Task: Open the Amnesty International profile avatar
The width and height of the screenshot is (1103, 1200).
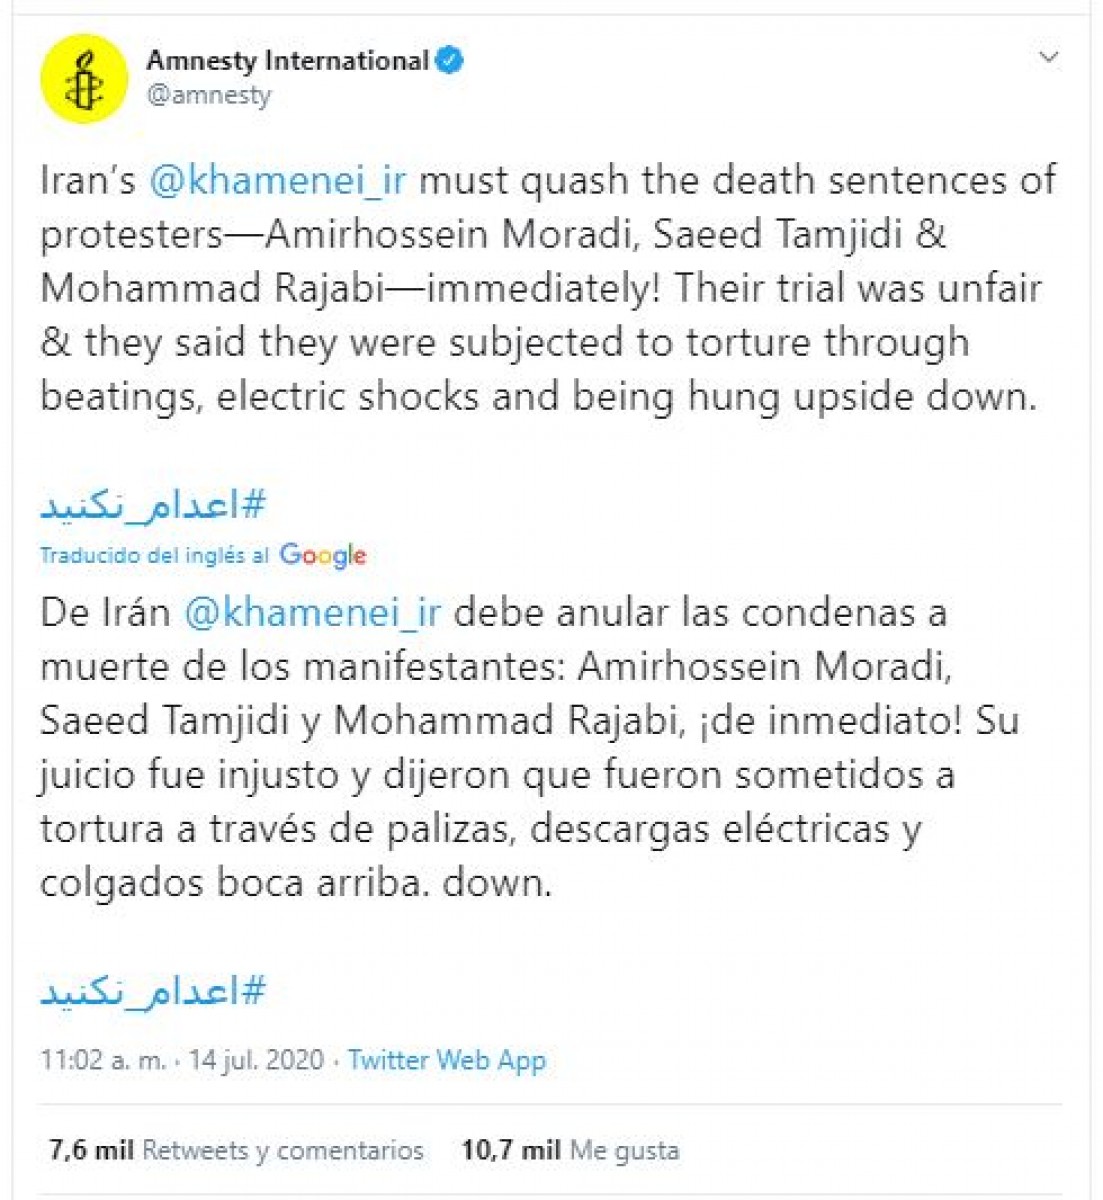Action: coord(84,78)
